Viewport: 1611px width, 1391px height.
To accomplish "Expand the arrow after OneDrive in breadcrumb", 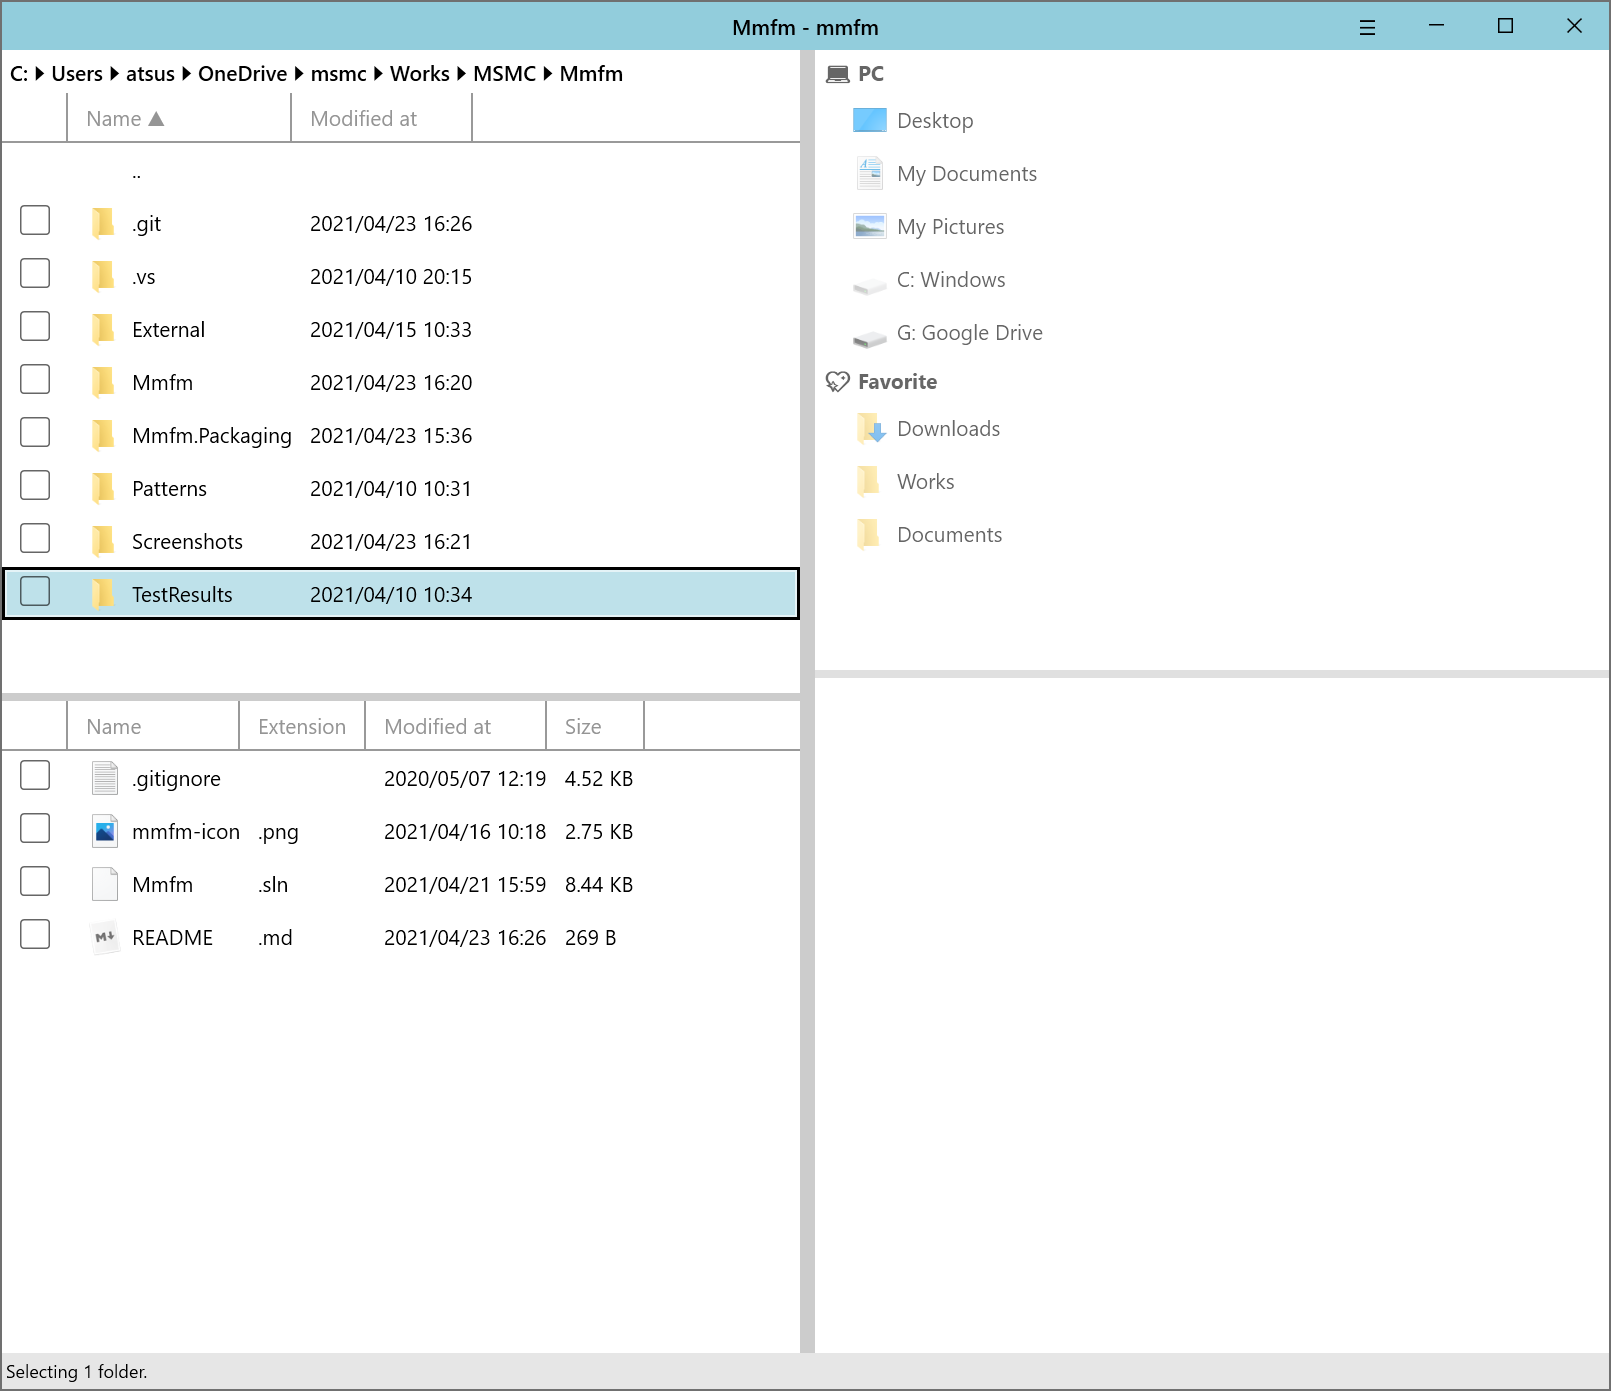I will [x=299, y=74].
